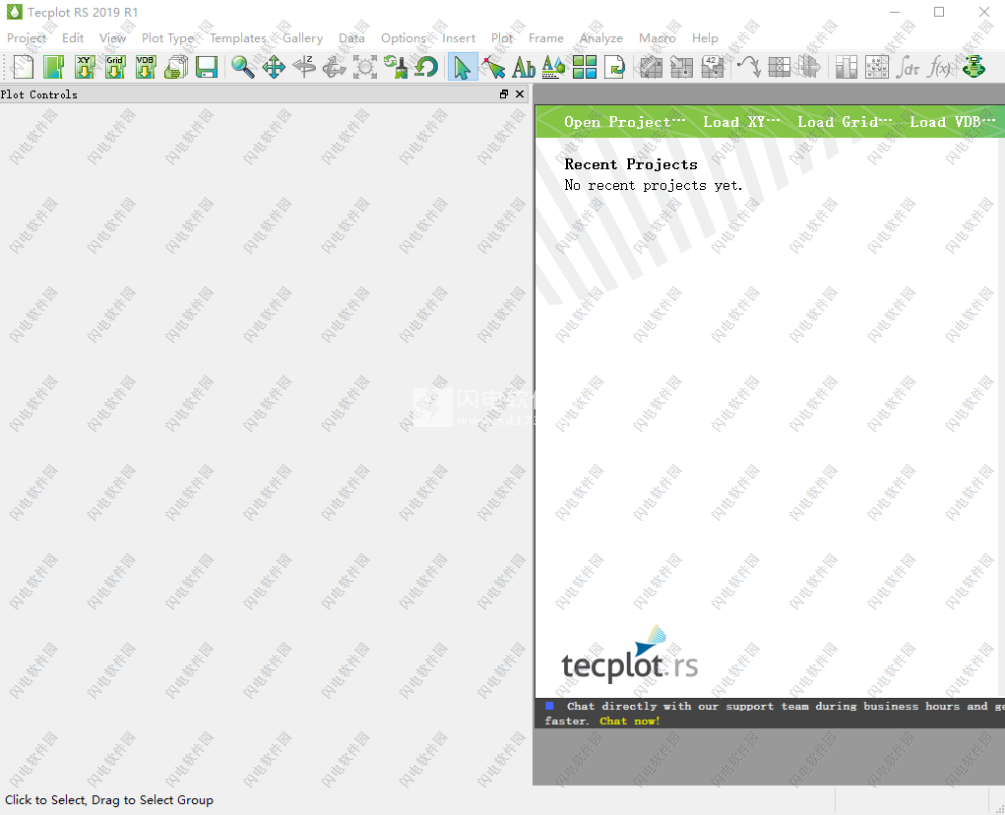Open the Help menu

705,38
